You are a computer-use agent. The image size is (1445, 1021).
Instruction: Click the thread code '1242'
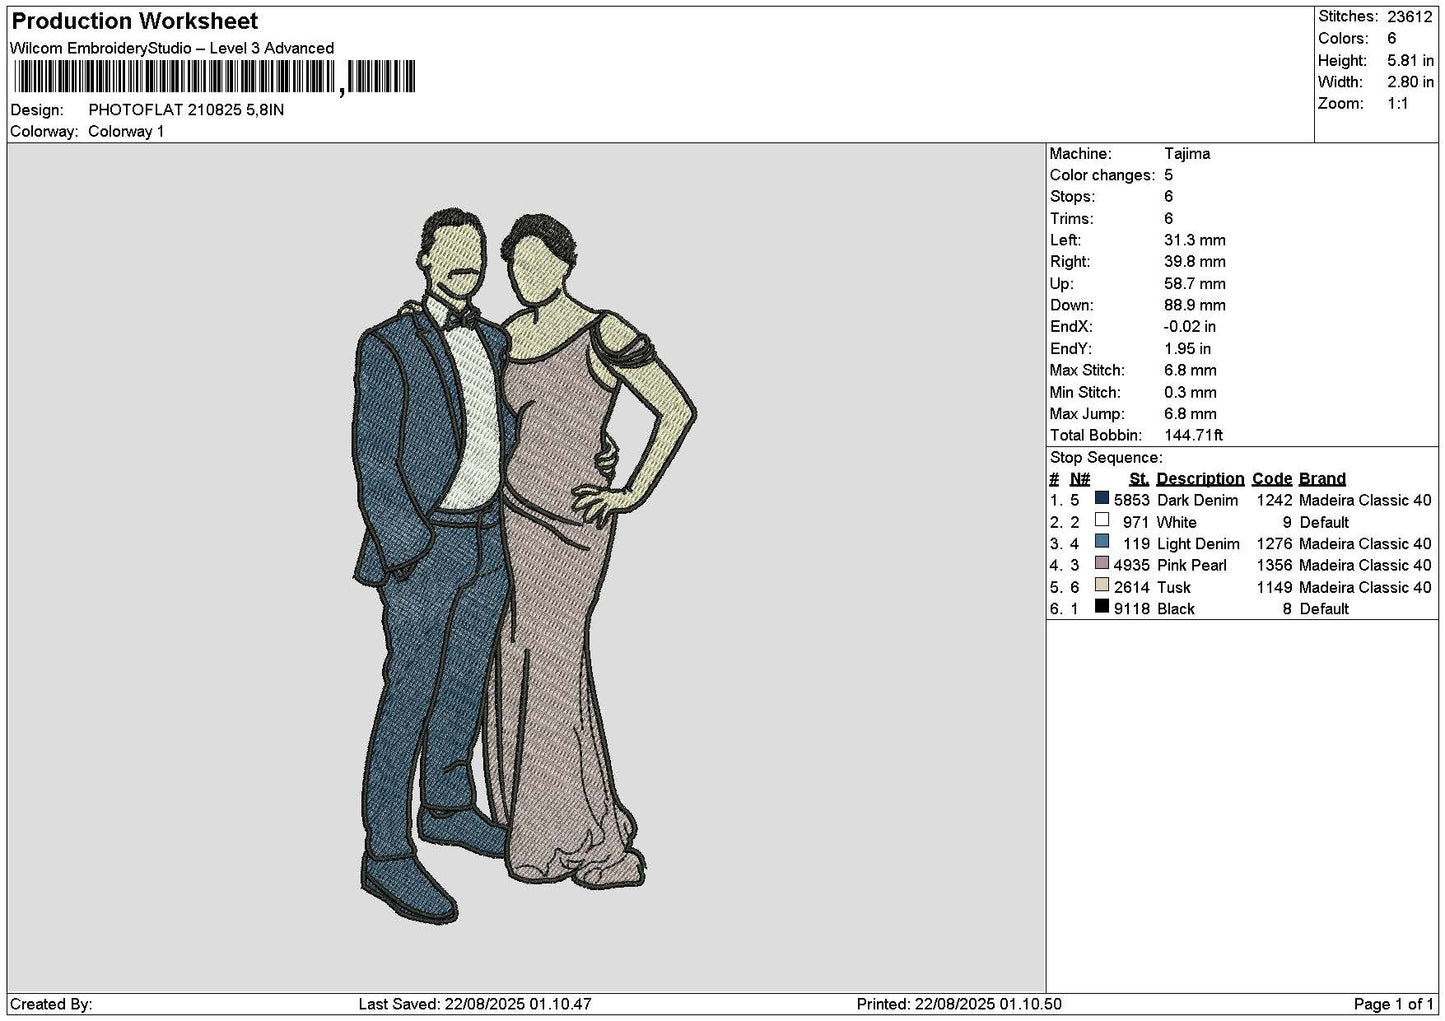[x=1275, y=500]
